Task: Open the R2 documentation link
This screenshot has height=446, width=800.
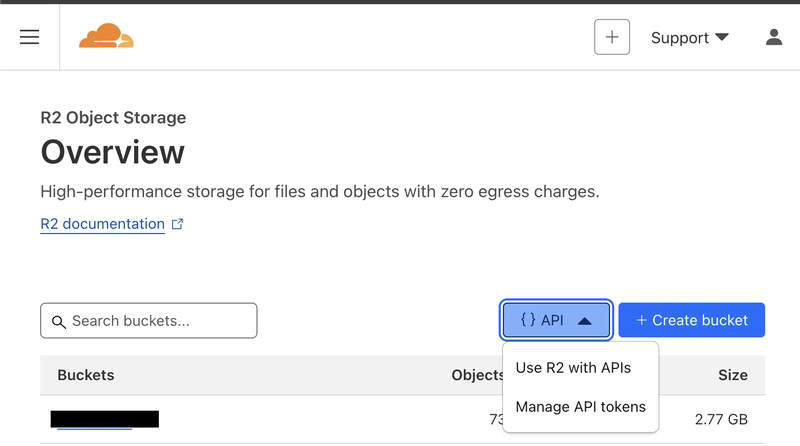Action: 102,224
